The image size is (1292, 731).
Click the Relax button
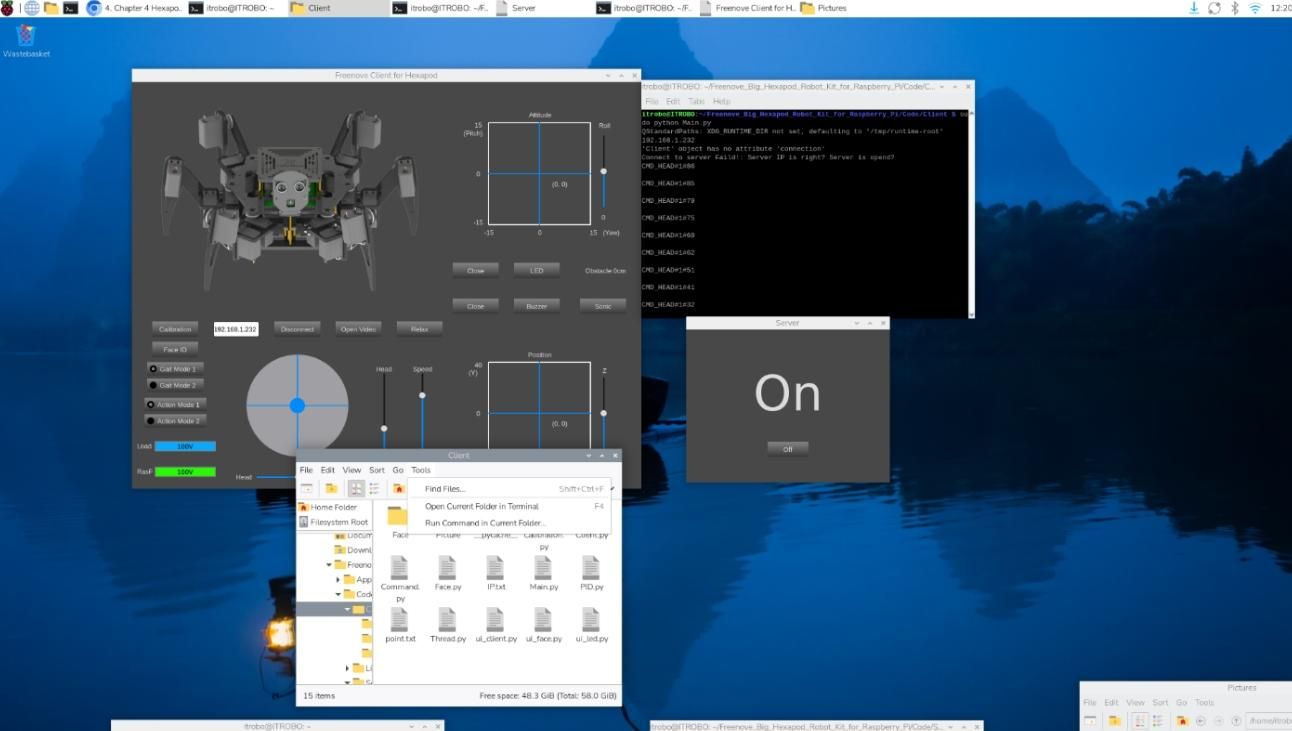419,329
